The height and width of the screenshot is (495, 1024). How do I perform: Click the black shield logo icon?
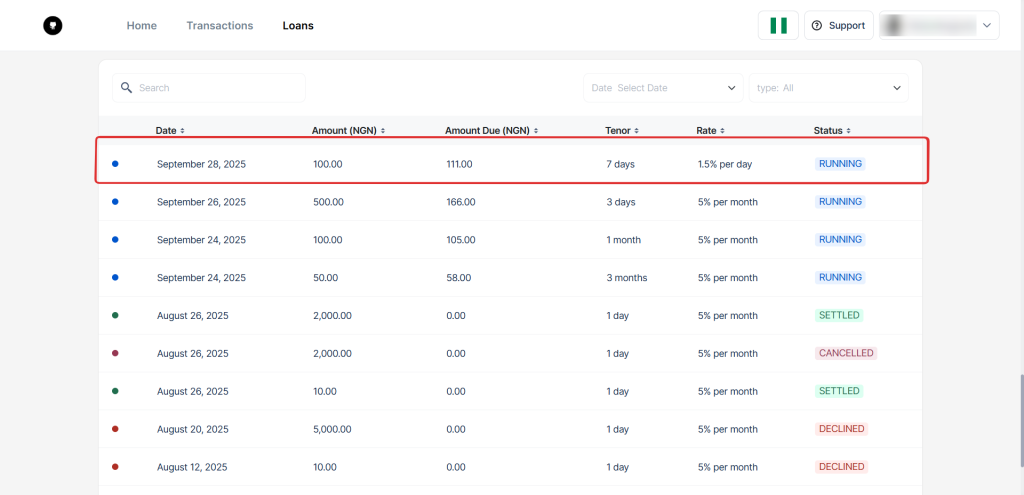click(x=53, y=26)
